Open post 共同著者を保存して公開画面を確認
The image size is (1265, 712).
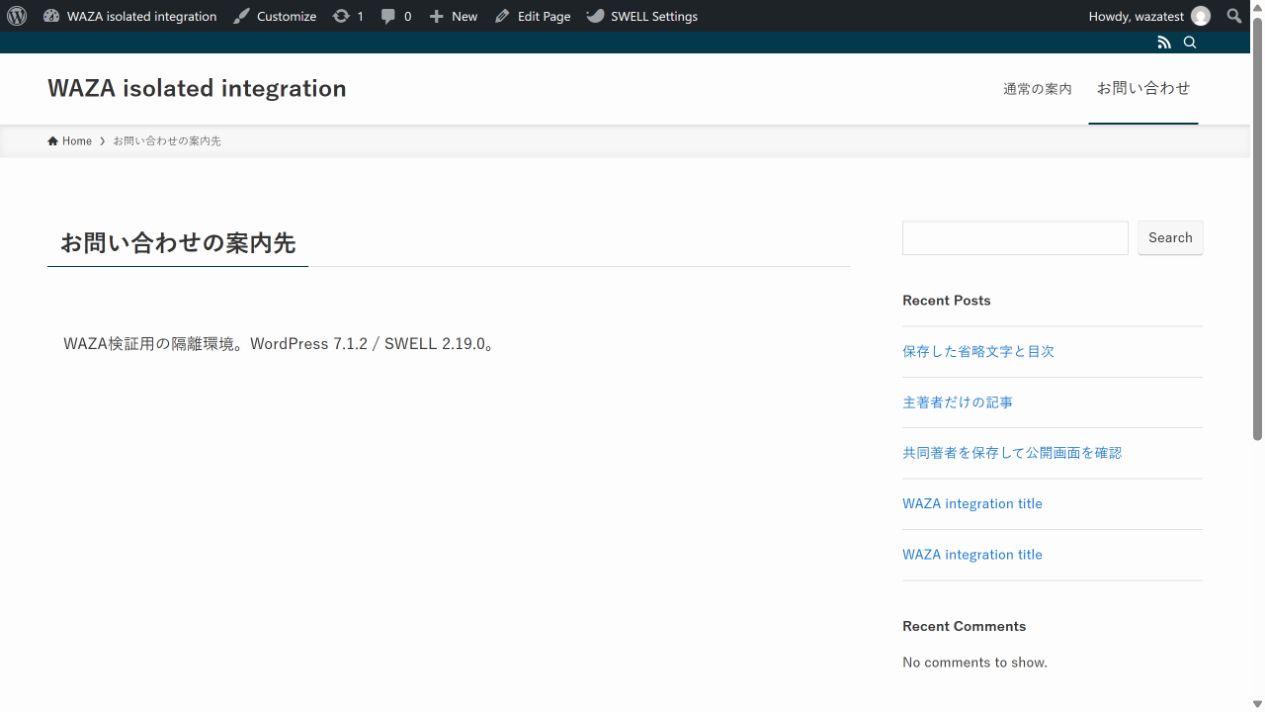click(1012, 453)
